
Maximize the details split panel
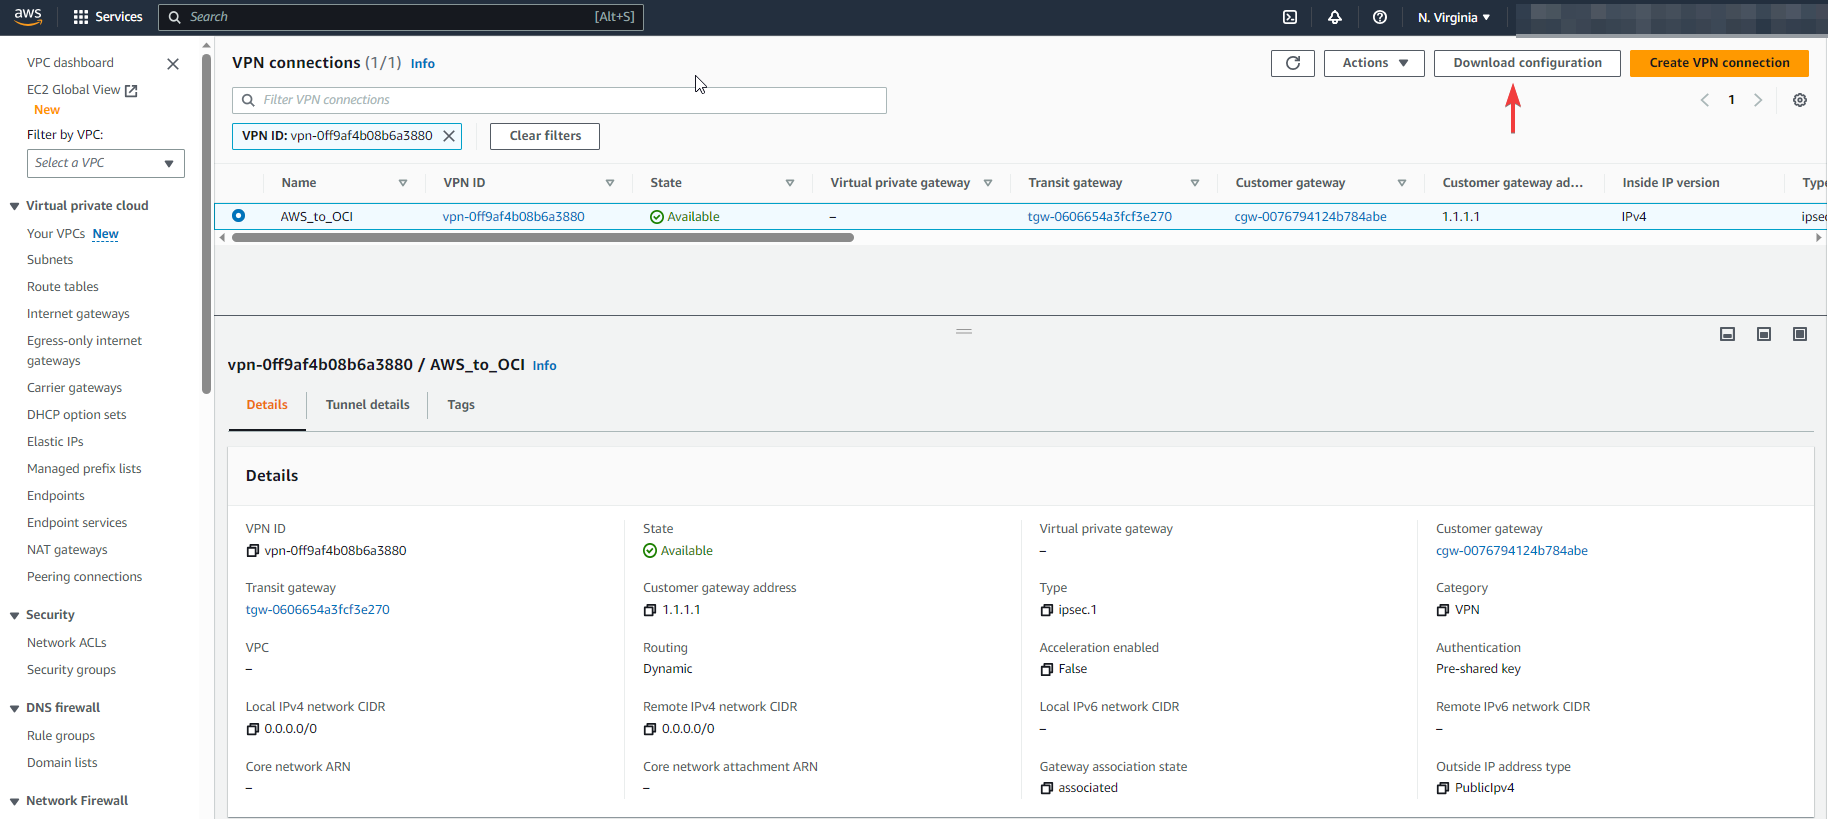click(x=1800, y=334)
